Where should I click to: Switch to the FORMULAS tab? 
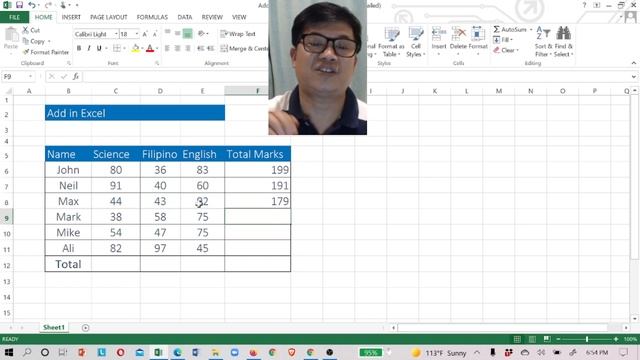pyautogui.click(x=152, y=17)
